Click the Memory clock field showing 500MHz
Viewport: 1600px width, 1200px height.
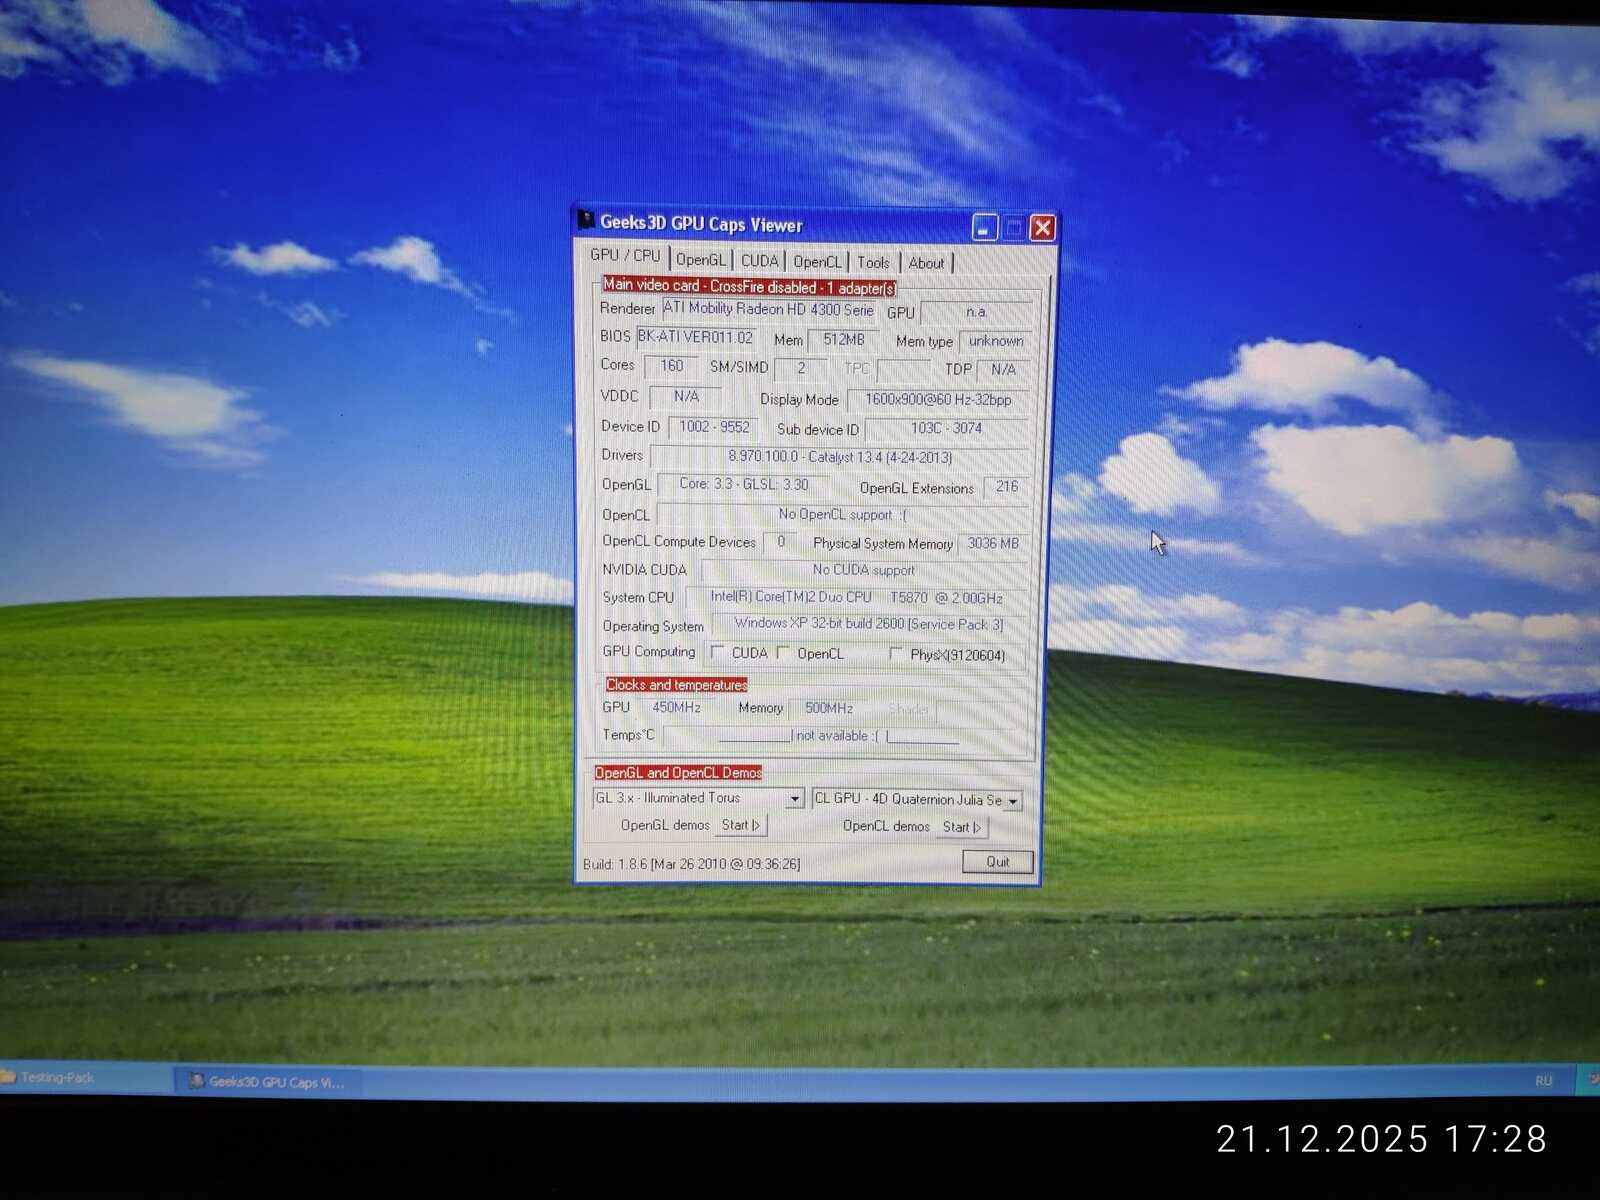click(828, 709)
